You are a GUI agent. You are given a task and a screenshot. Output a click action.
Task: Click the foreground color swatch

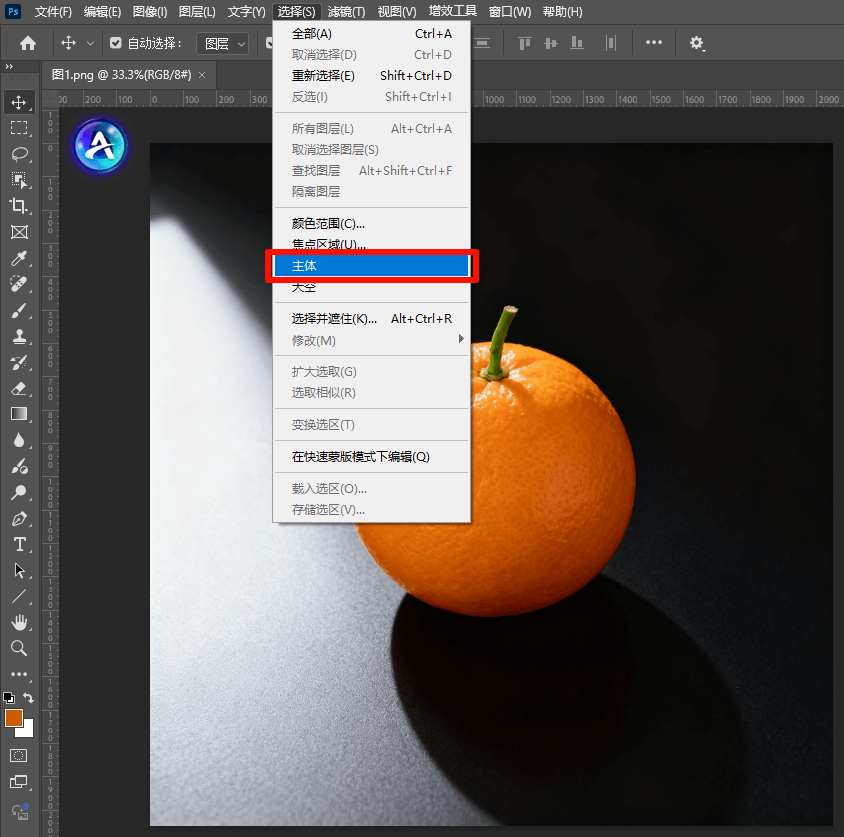click(14, 718)
